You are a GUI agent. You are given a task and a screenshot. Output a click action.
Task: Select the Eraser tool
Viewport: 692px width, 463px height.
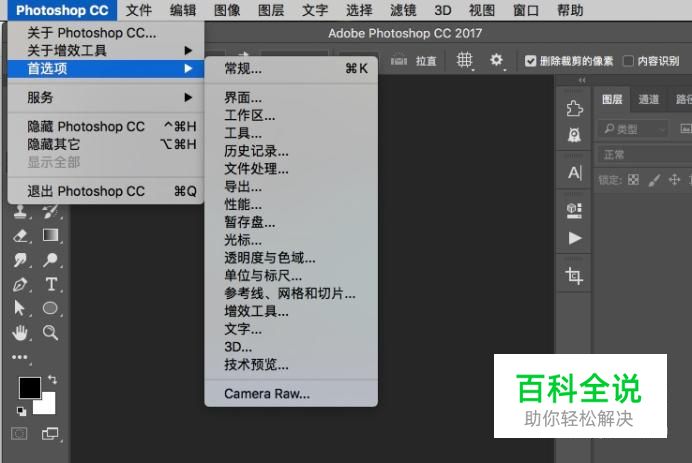20,236
